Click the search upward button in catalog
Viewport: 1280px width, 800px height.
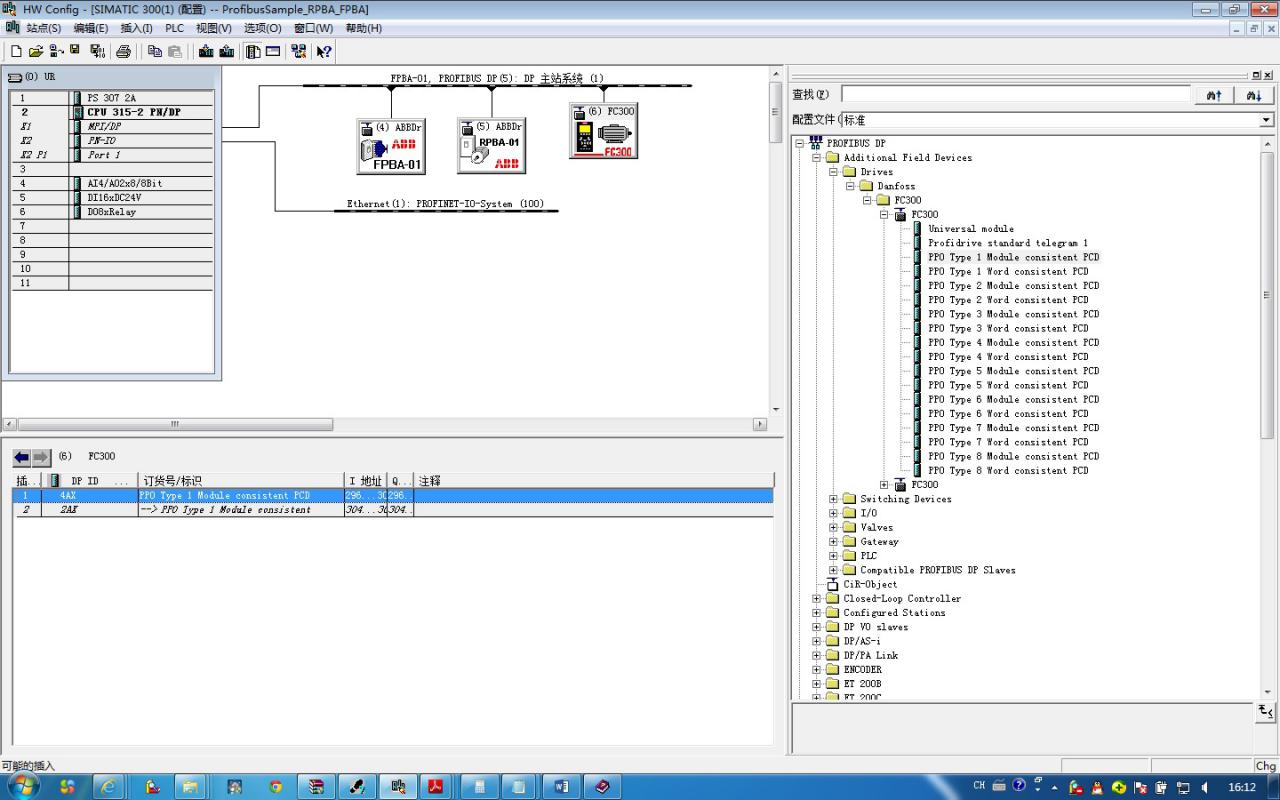1214,95
